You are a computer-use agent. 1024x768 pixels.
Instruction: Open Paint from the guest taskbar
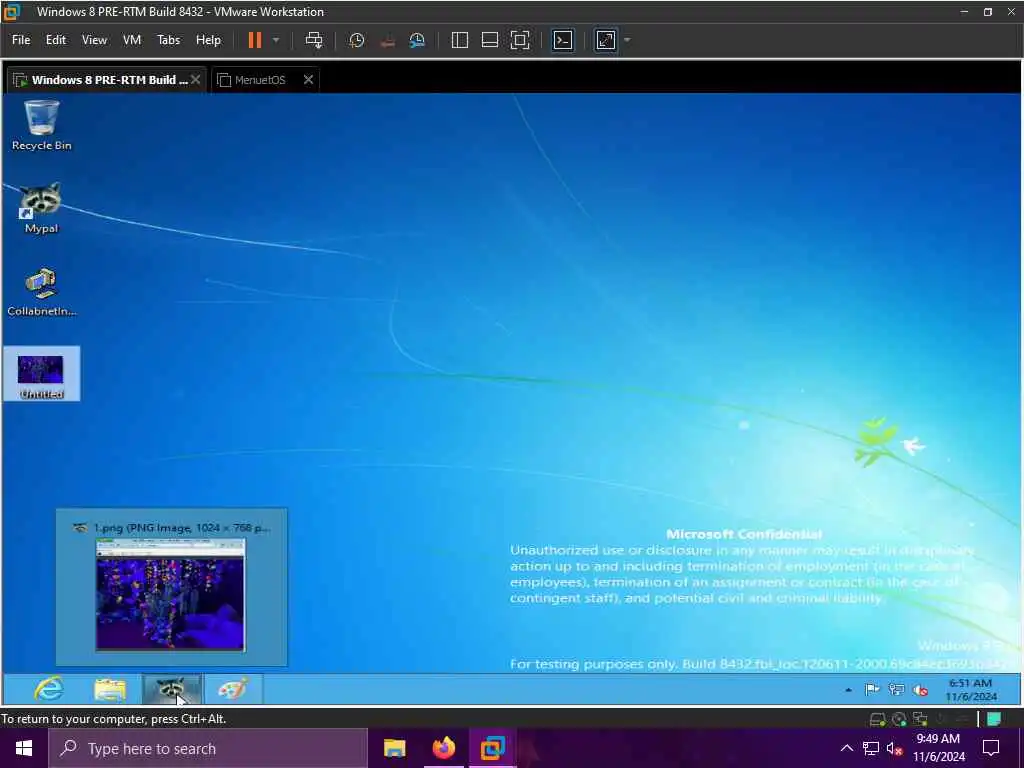tap(233, 689)
